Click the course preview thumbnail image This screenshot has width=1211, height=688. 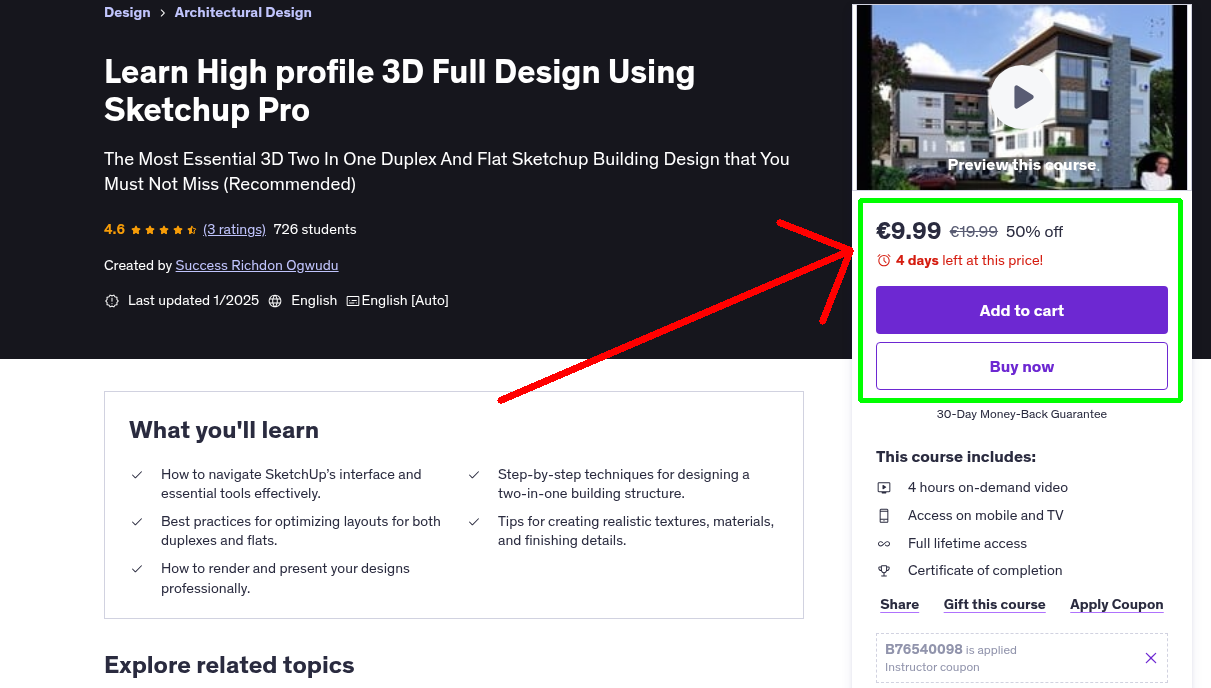point(1022,97)
